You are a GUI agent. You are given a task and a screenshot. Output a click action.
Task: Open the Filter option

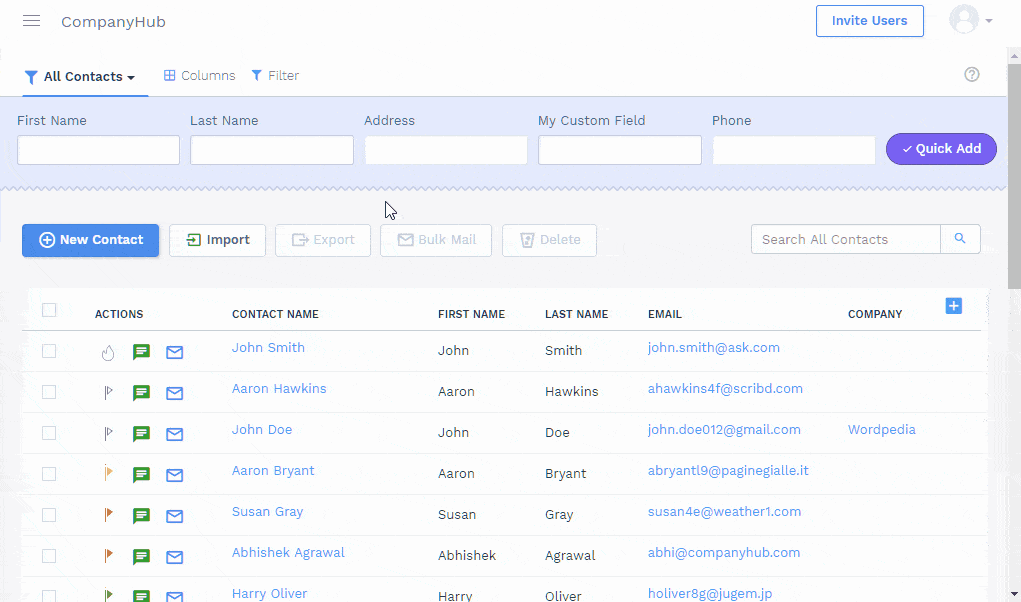(x=275, y=76)
